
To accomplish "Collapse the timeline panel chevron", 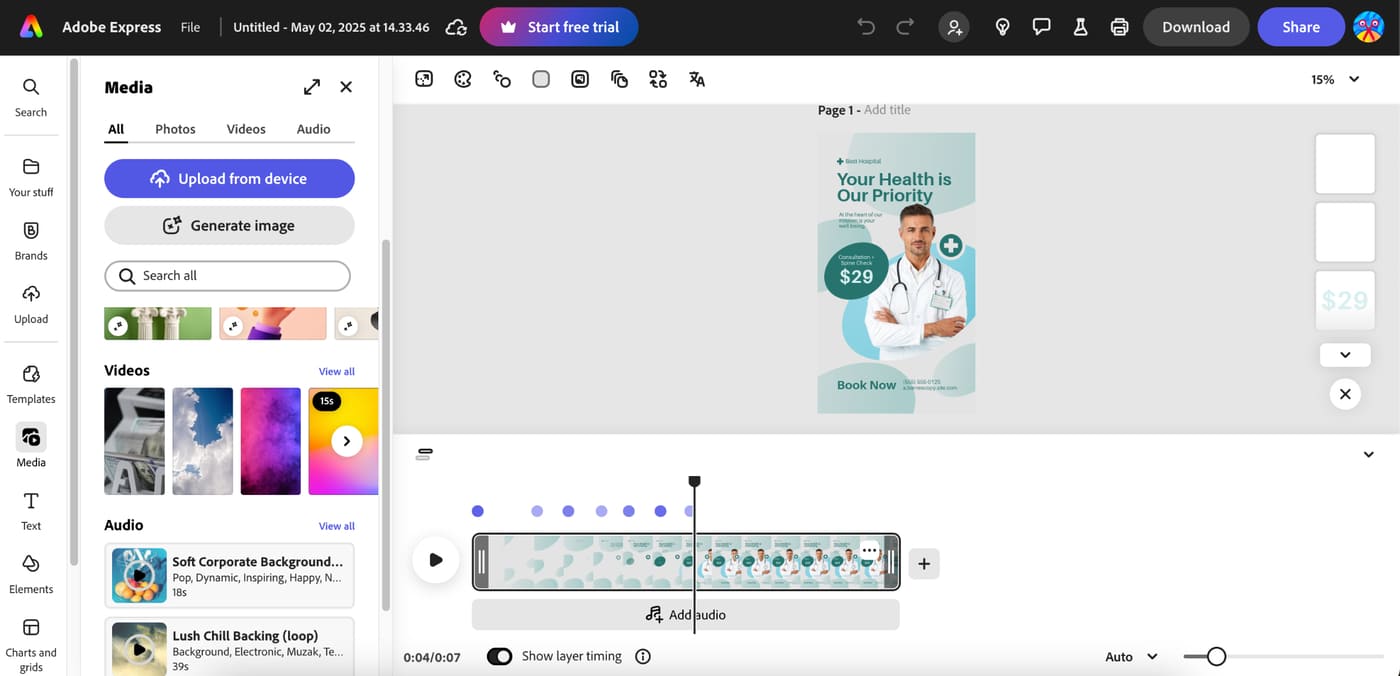I will click(x=1368, y=455).
